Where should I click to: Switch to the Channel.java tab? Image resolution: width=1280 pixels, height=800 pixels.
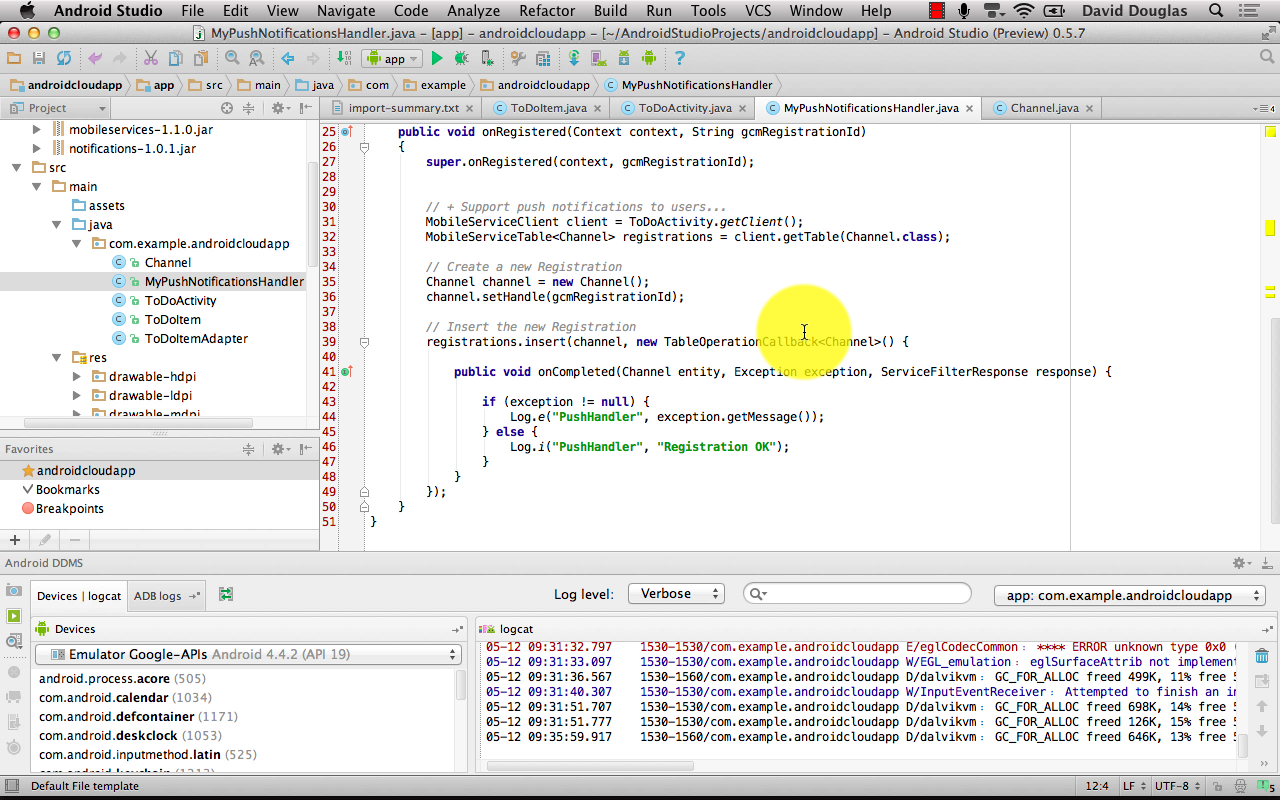click(1044, 108)
